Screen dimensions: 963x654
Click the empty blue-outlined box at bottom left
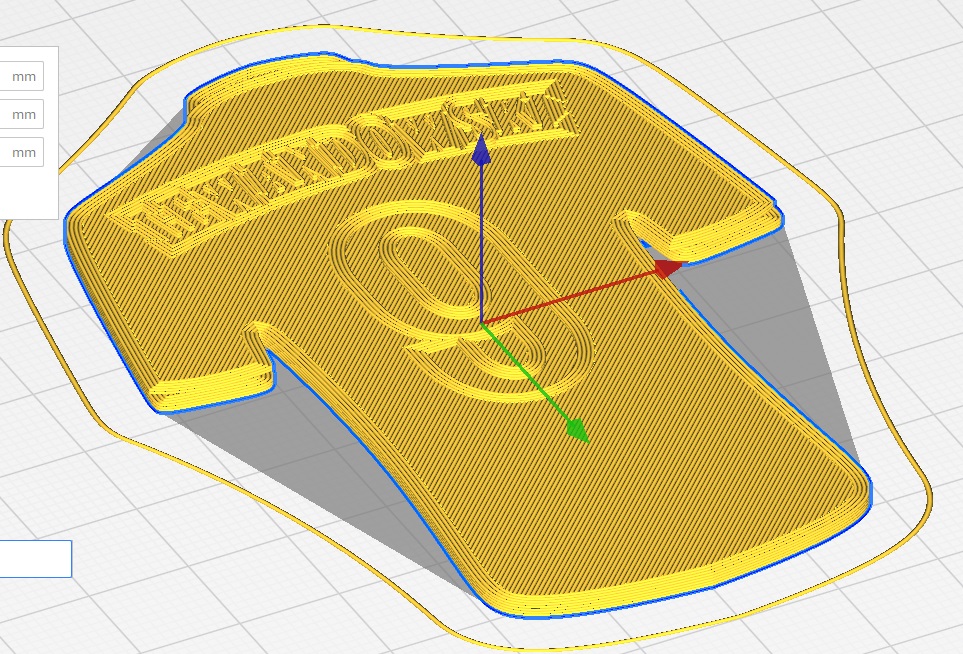tap(36, 559)
